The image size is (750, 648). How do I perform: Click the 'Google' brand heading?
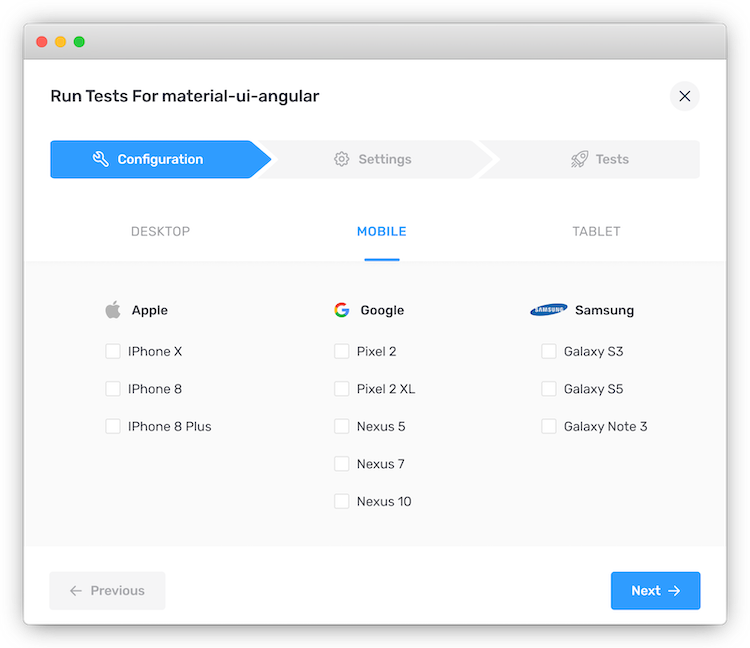pyautogui.click(x=382, y=310)
